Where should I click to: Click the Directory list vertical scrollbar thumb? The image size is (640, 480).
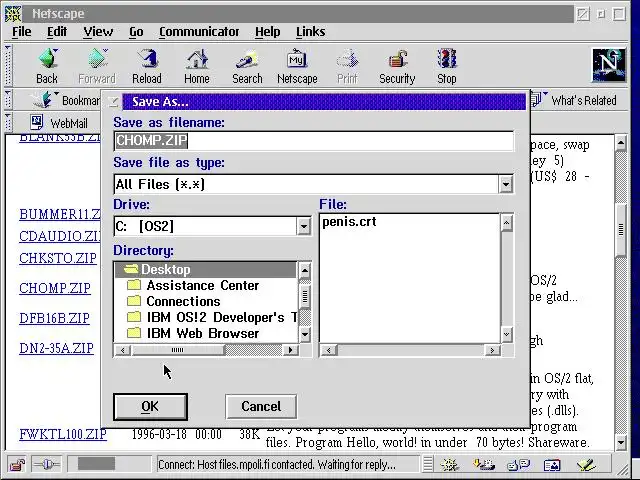305,297
